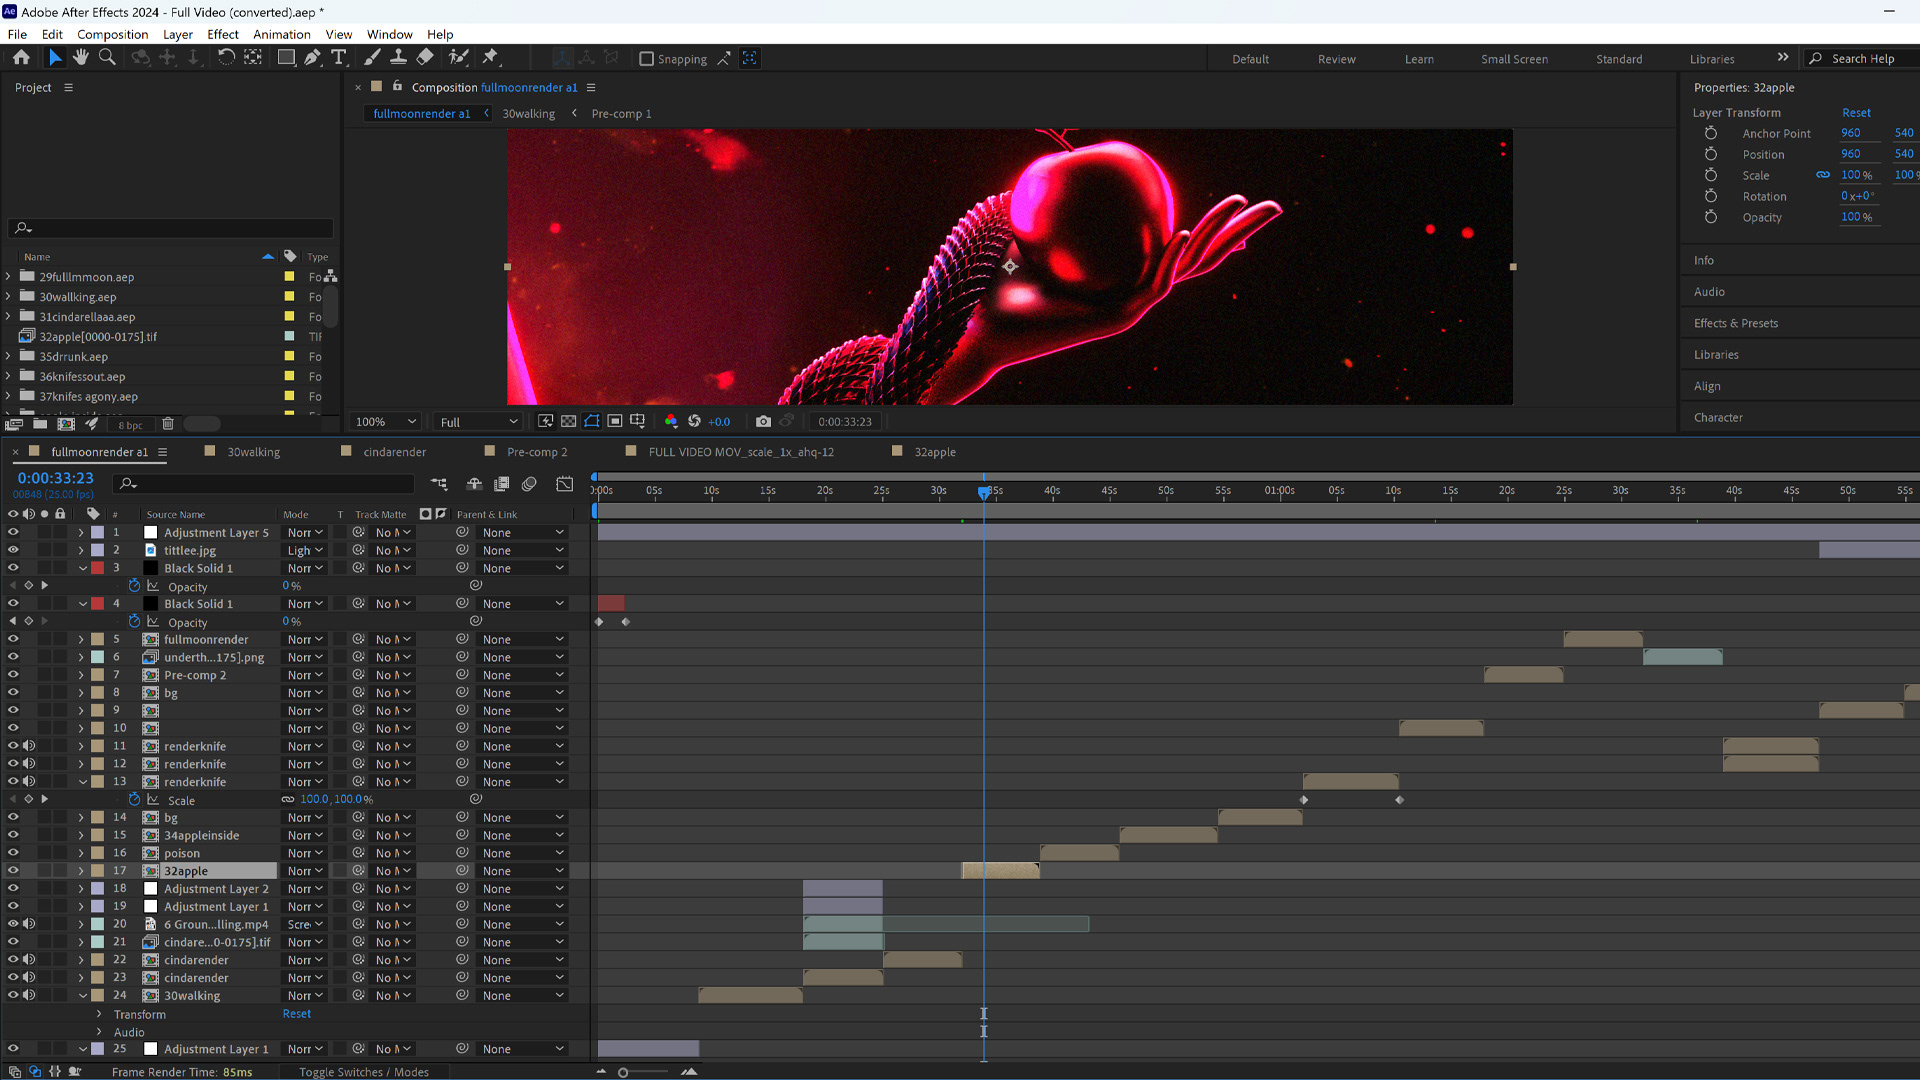The height and width of the screenshot is (1080, 1920).
Task: Open the Full resolution dropdown
Action: 479,422
